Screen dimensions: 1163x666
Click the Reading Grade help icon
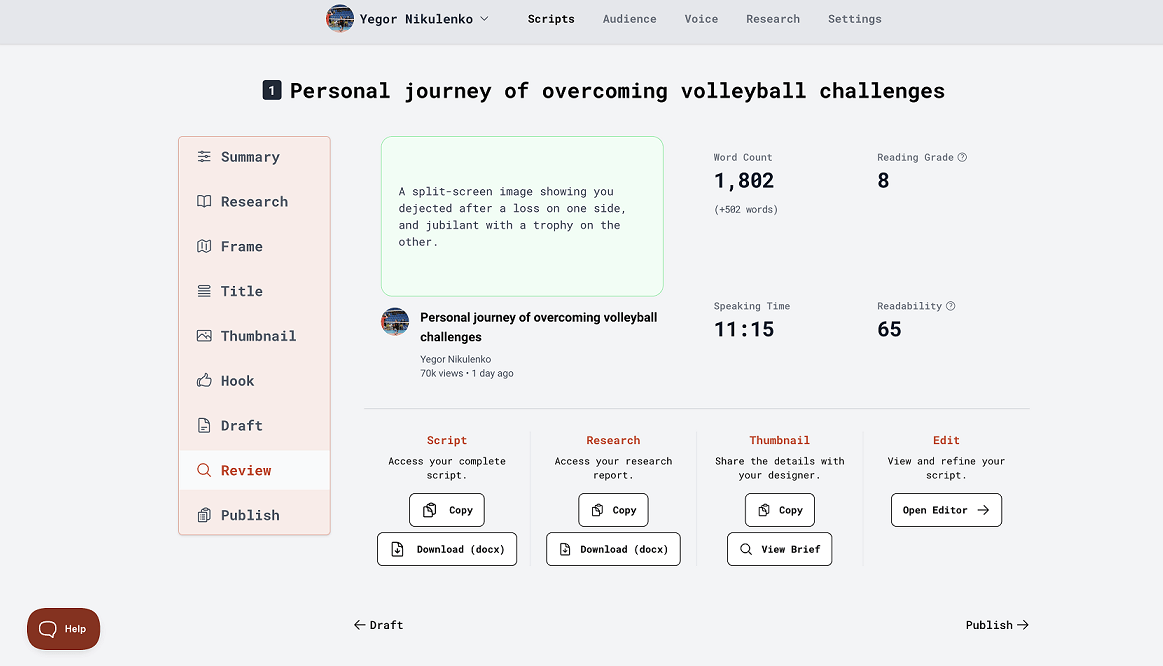click(x=962, y=157)
